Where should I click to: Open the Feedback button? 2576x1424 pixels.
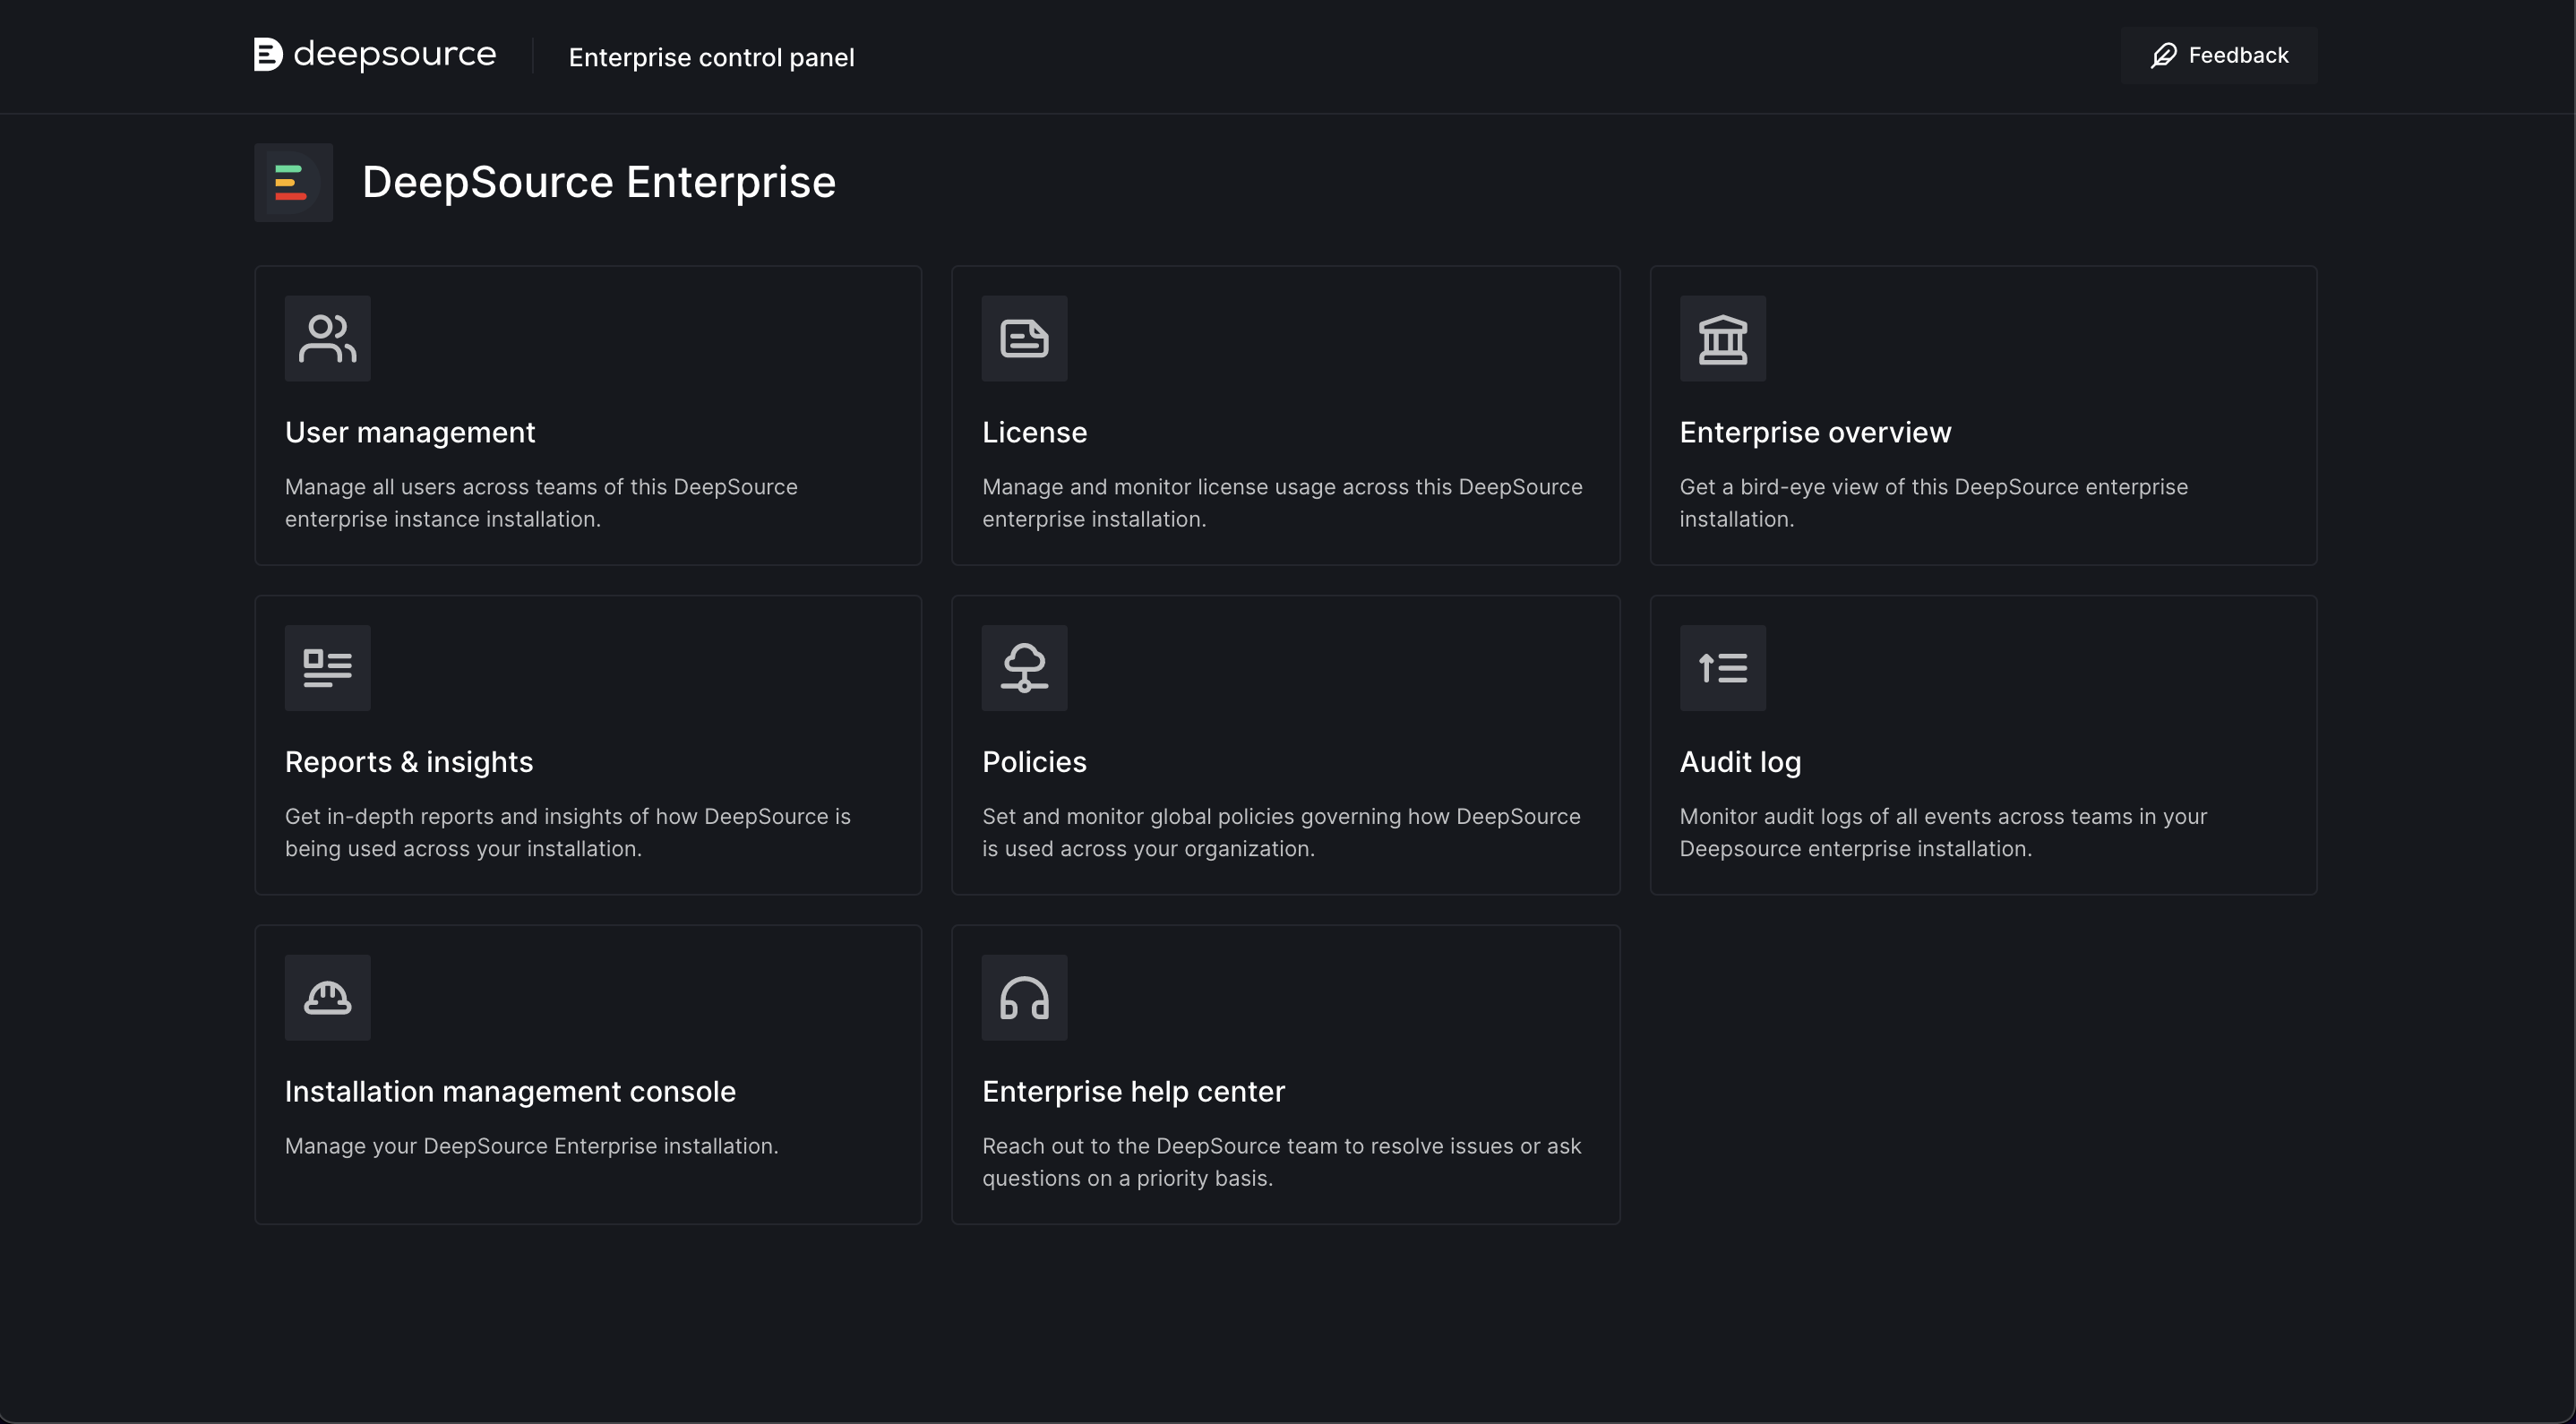(2218, 55)
